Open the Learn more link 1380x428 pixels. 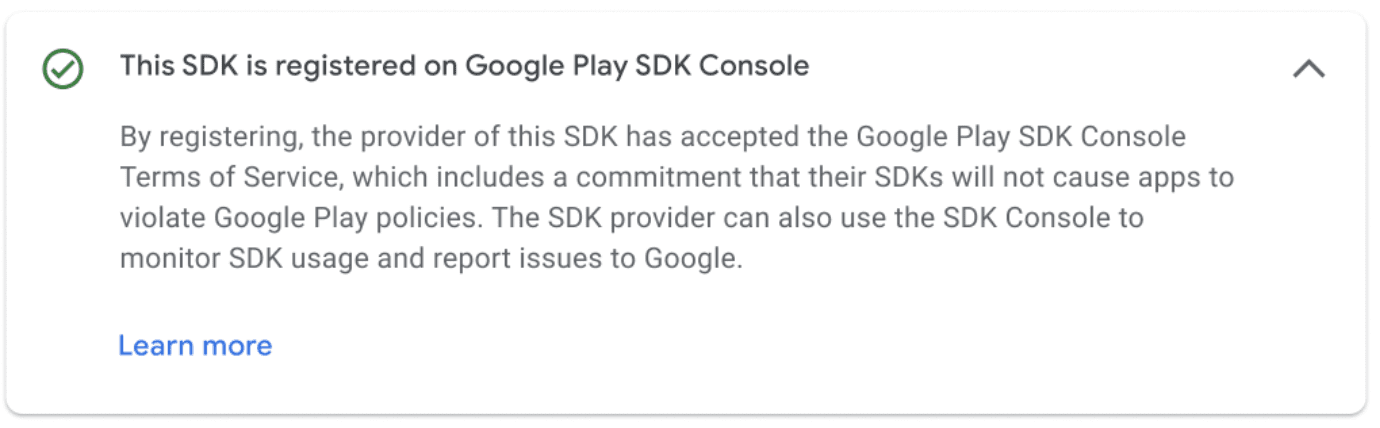[195, 345]
